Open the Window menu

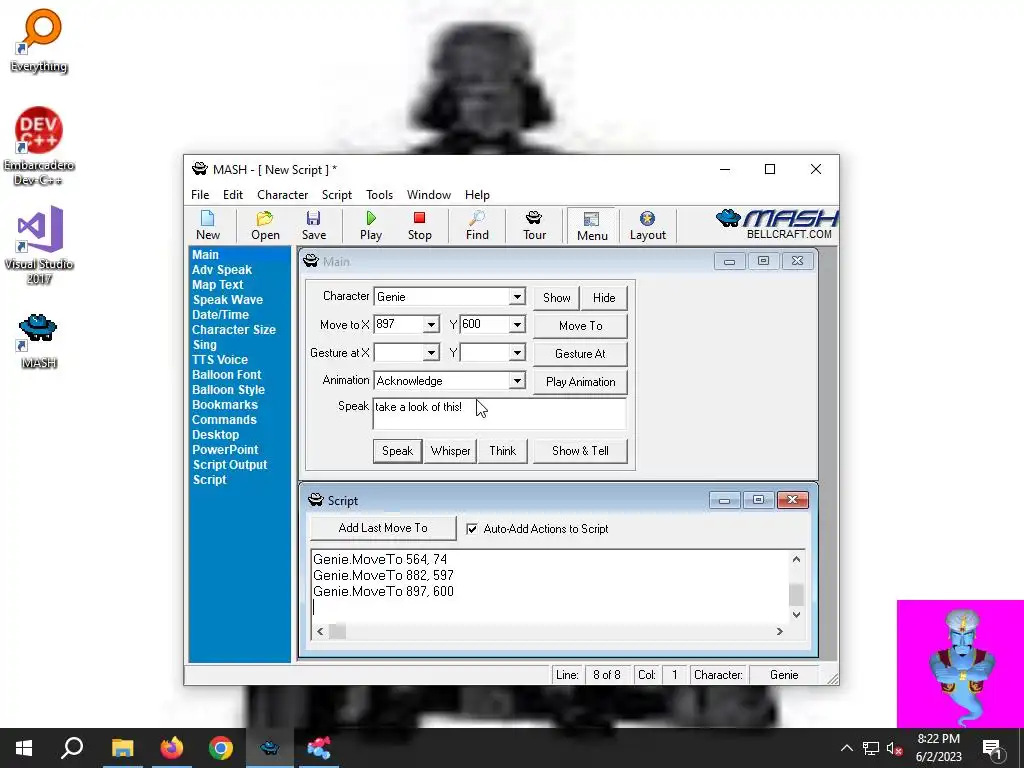coord(428,195)
